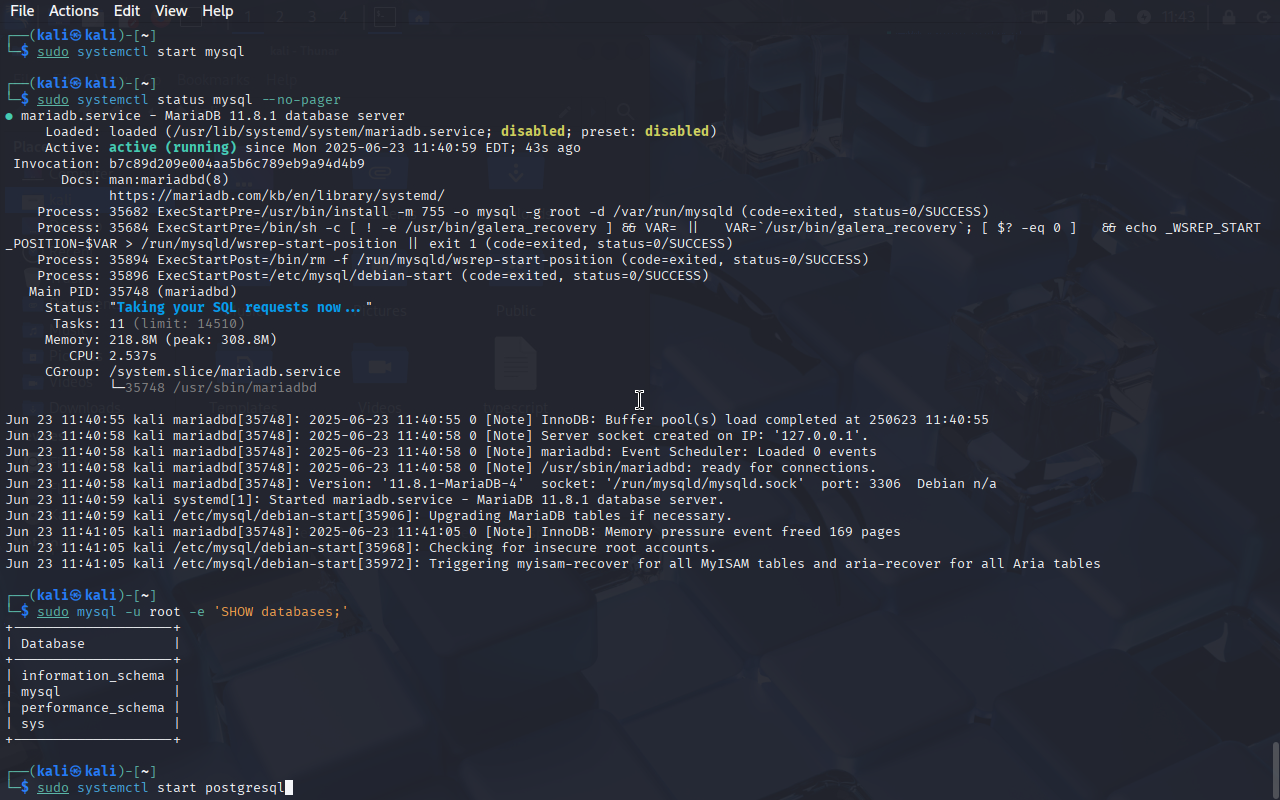Screen dimensions: 1280x800
Task: Click the '35748 /usr/sbin/mariadbd' process entry
Action: tap(221, 388)
